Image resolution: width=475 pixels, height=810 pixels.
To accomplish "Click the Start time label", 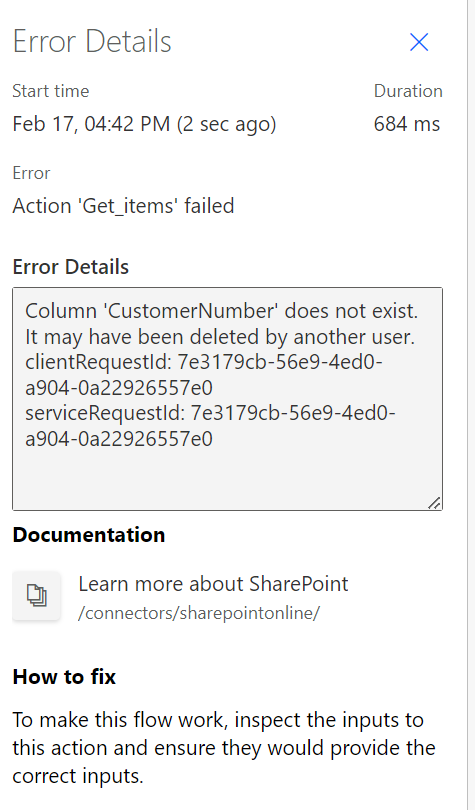I will pyautogui.click(x=51, y=91).
